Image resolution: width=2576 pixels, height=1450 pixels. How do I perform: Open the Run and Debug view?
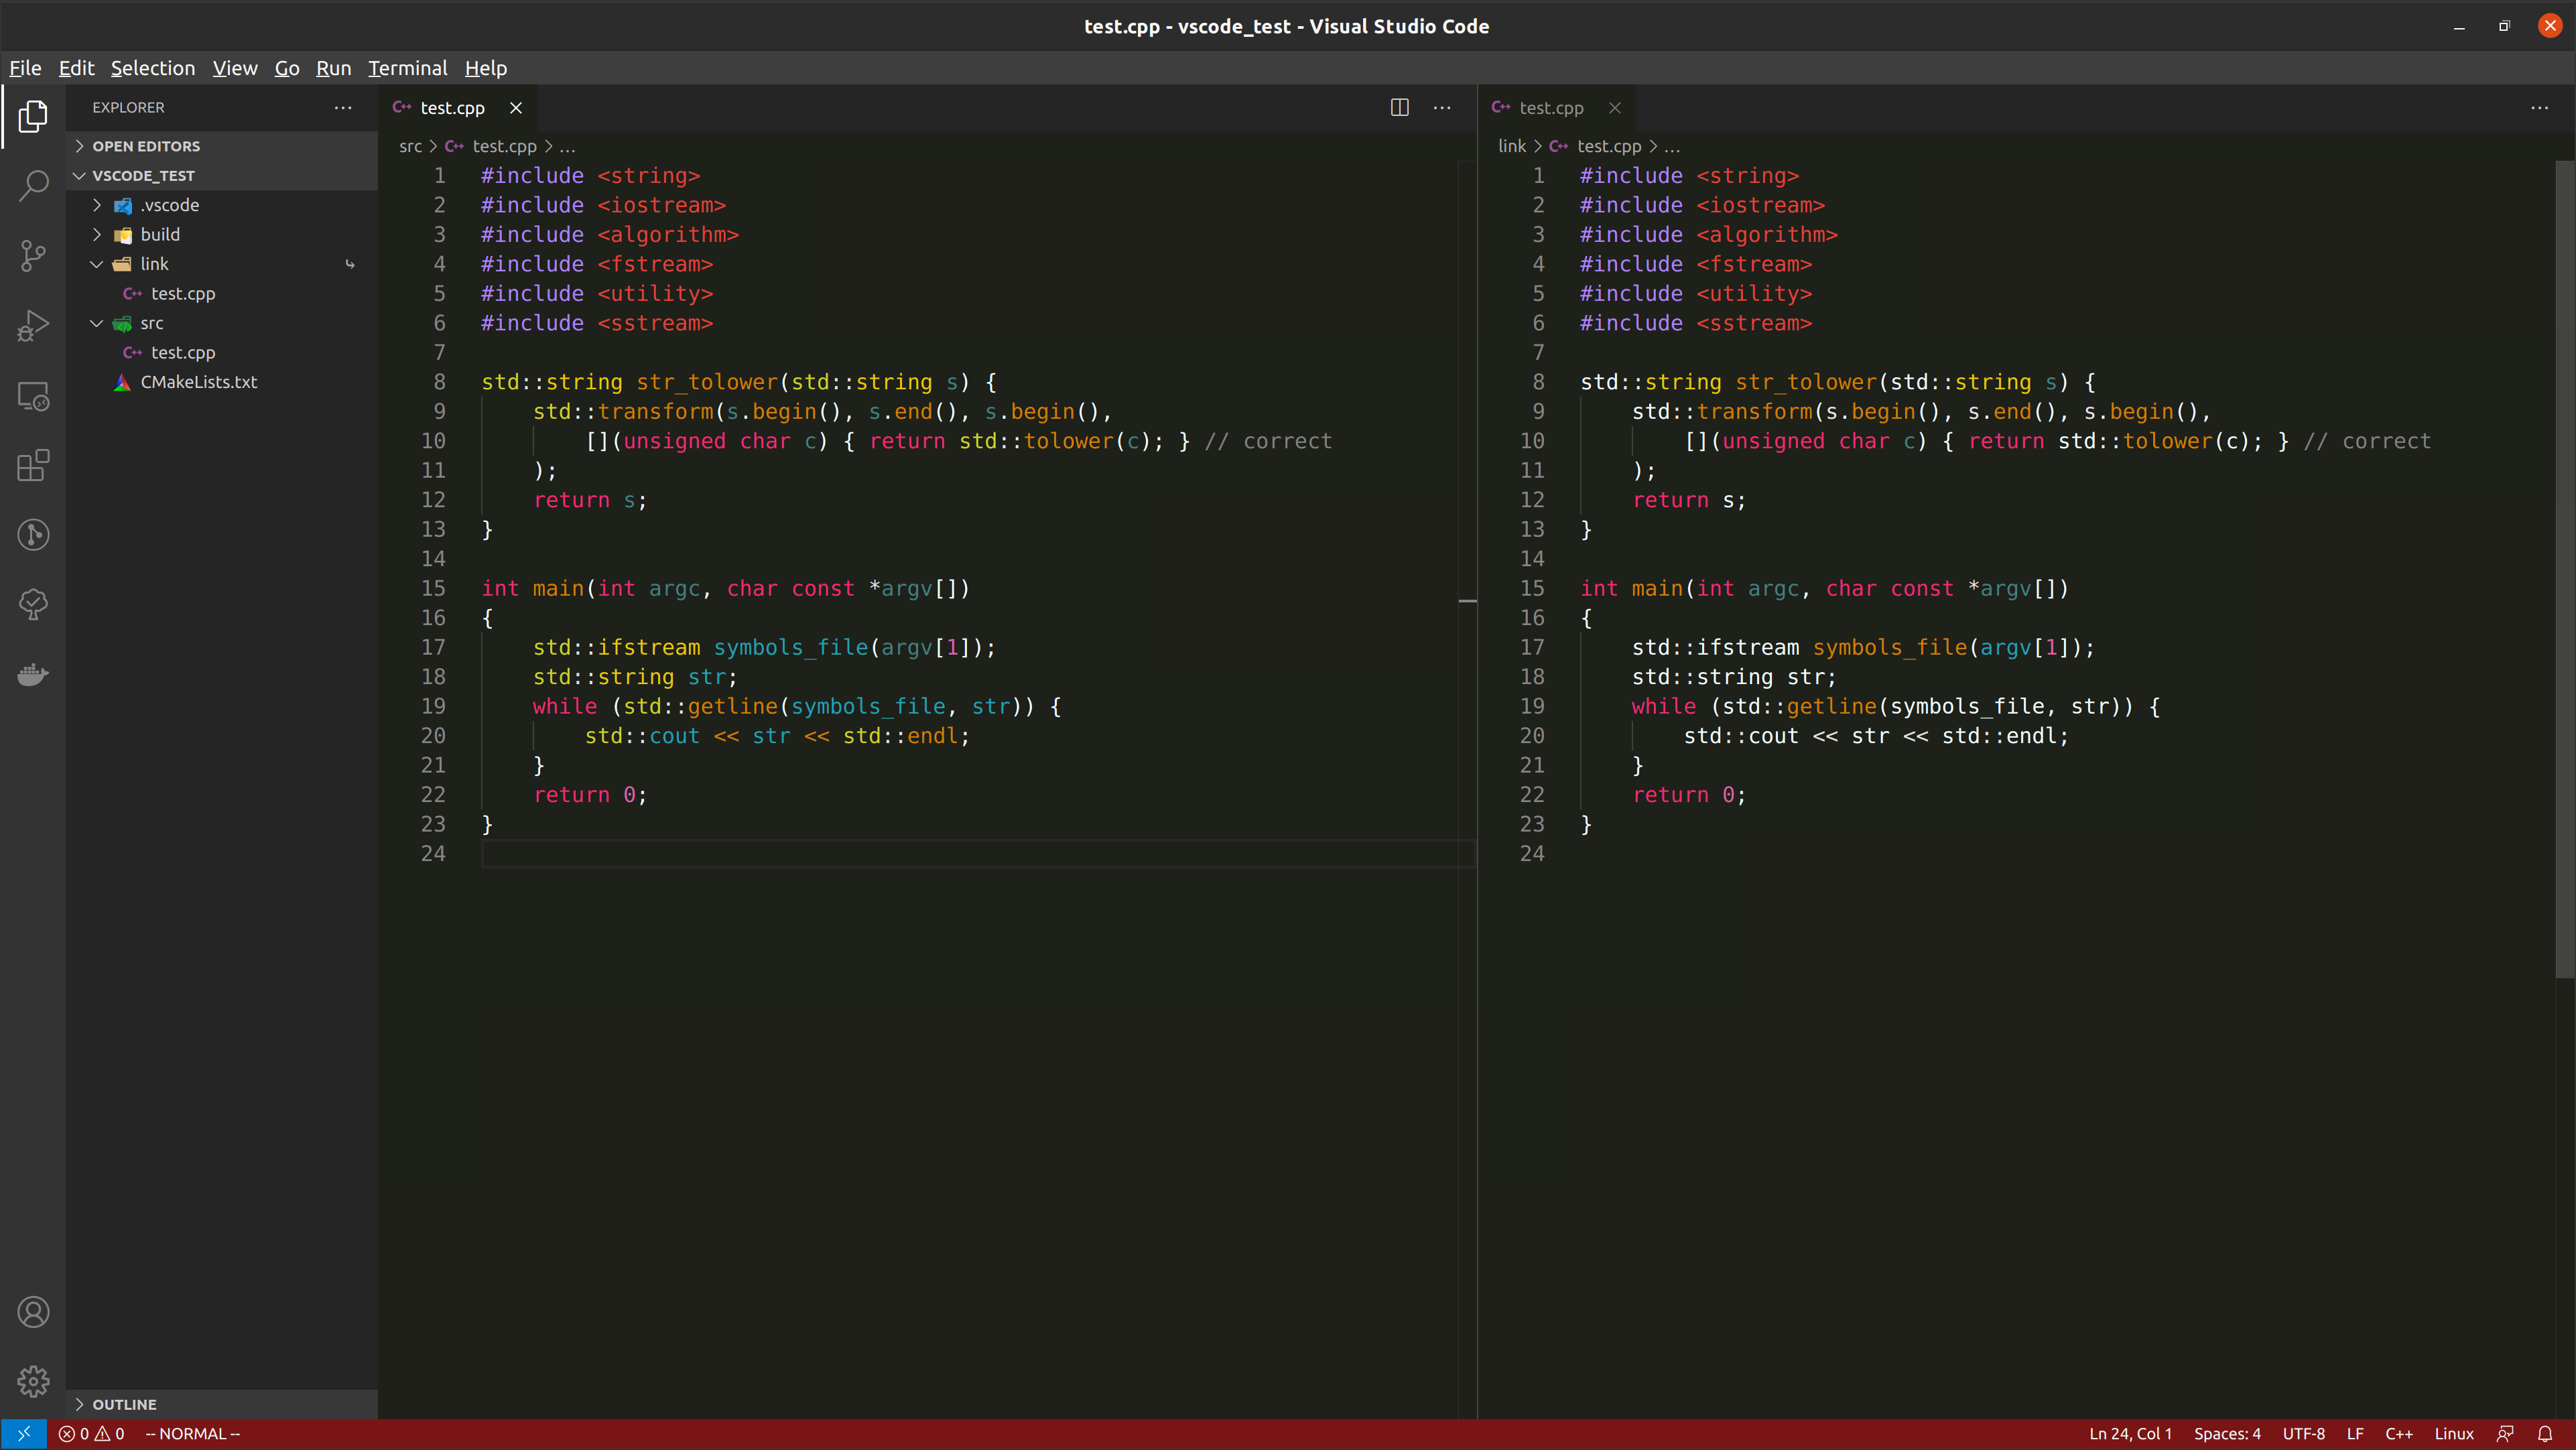pos(33,325)
